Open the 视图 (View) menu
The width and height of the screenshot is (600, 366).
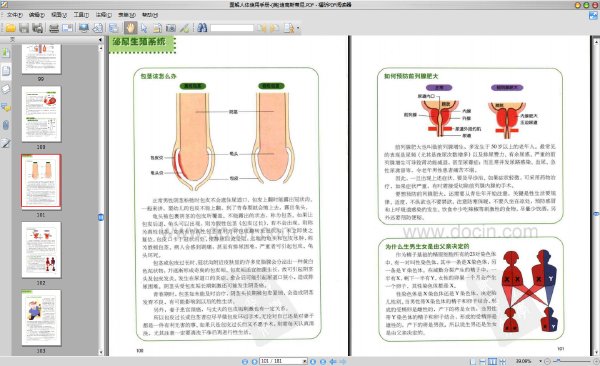(59, 15)
